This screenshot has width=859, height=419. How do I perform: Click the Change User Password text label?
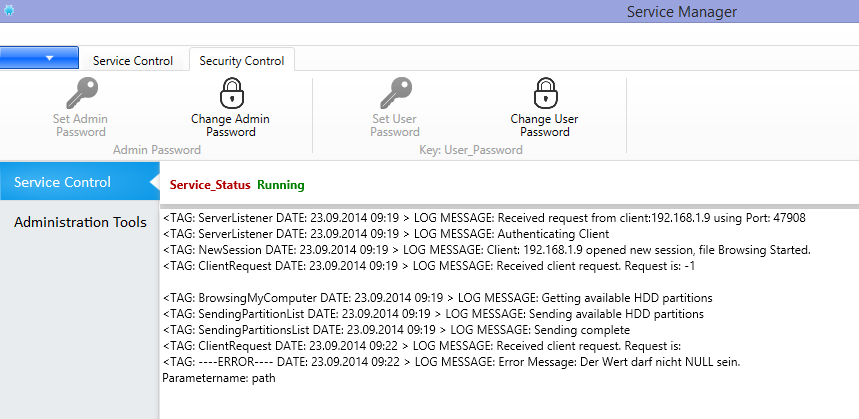(x=544, y=125)
